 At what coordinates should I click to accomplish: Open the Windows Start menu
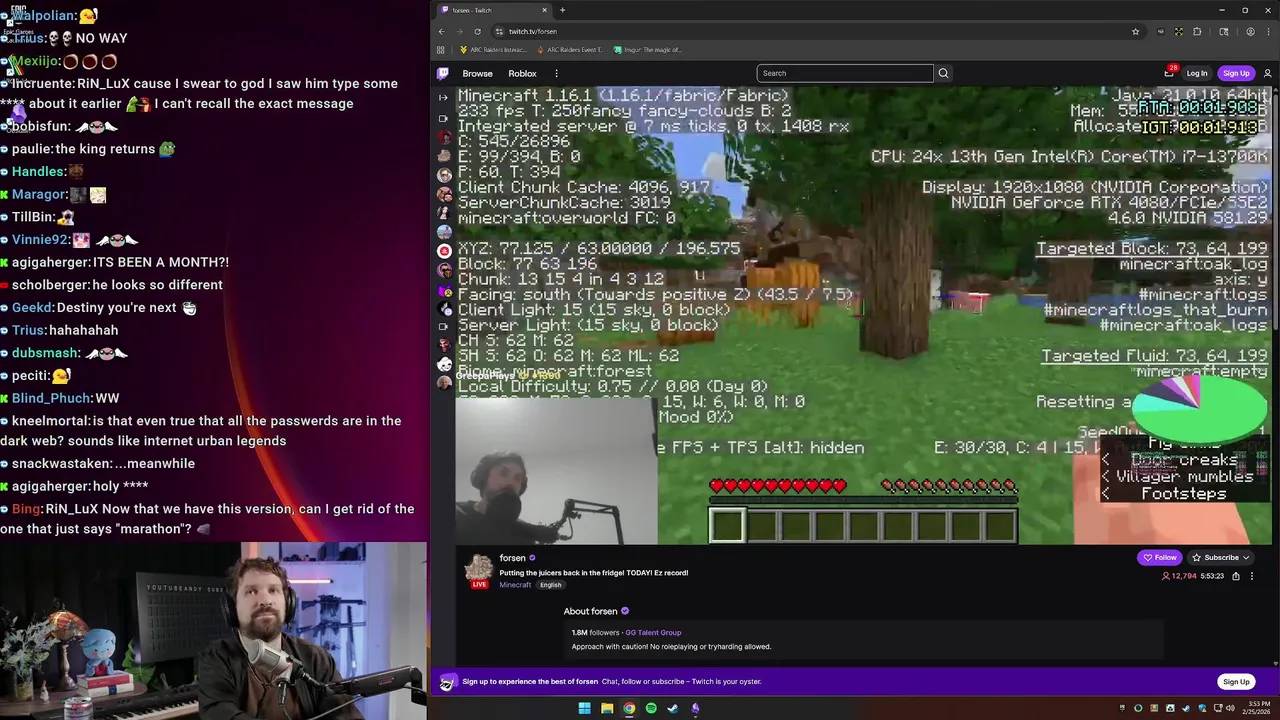584,708
